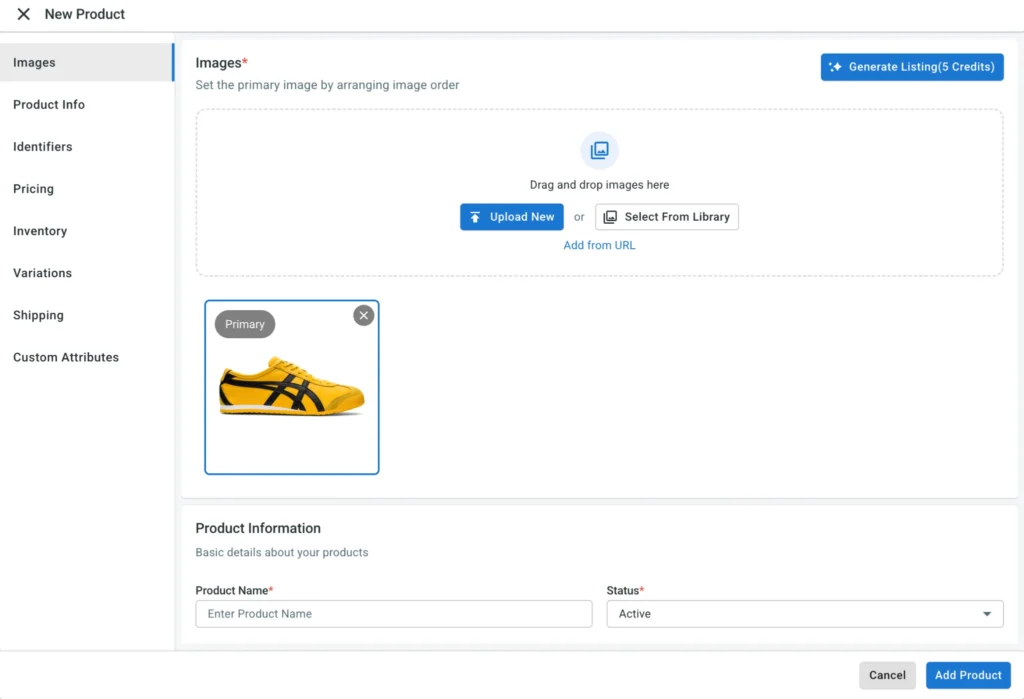Choose Select From Library button
1024x699 pixels.
tap(667, 217)
